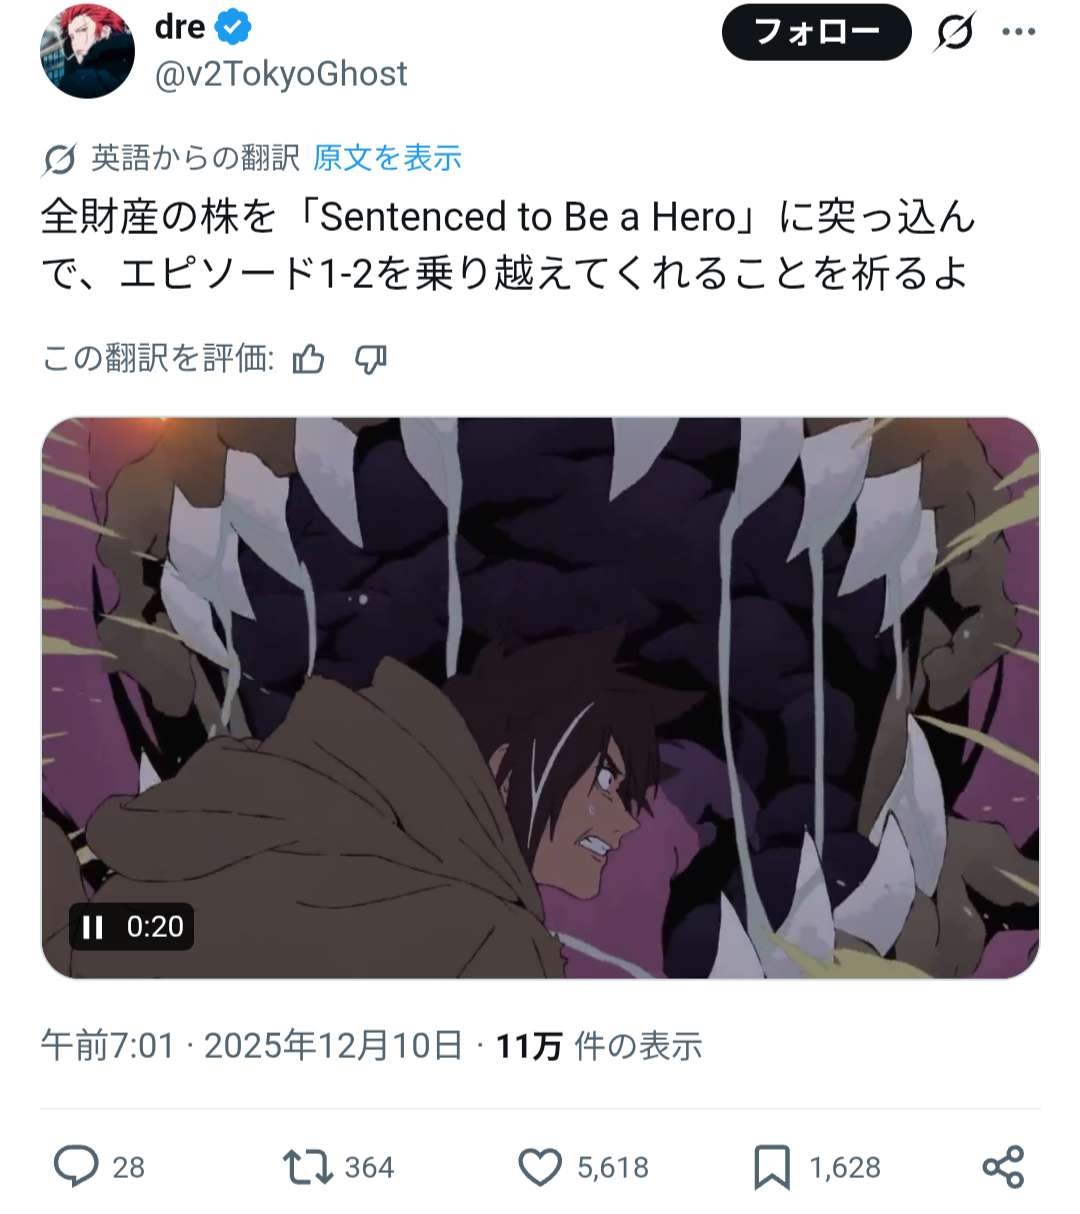Open the share icon menu
Viewport: 1080px width, 1214px height.
tap(1003, 1166)
